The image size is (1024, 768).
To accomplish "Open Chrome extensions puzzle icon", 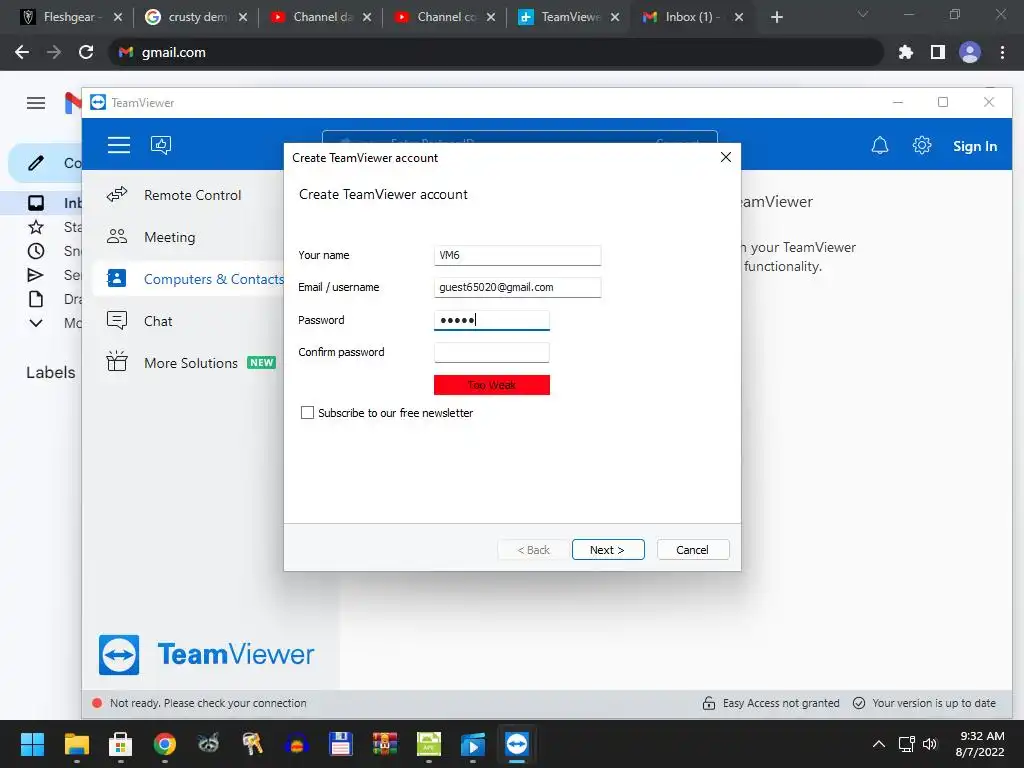I will (x=905, y=52).
